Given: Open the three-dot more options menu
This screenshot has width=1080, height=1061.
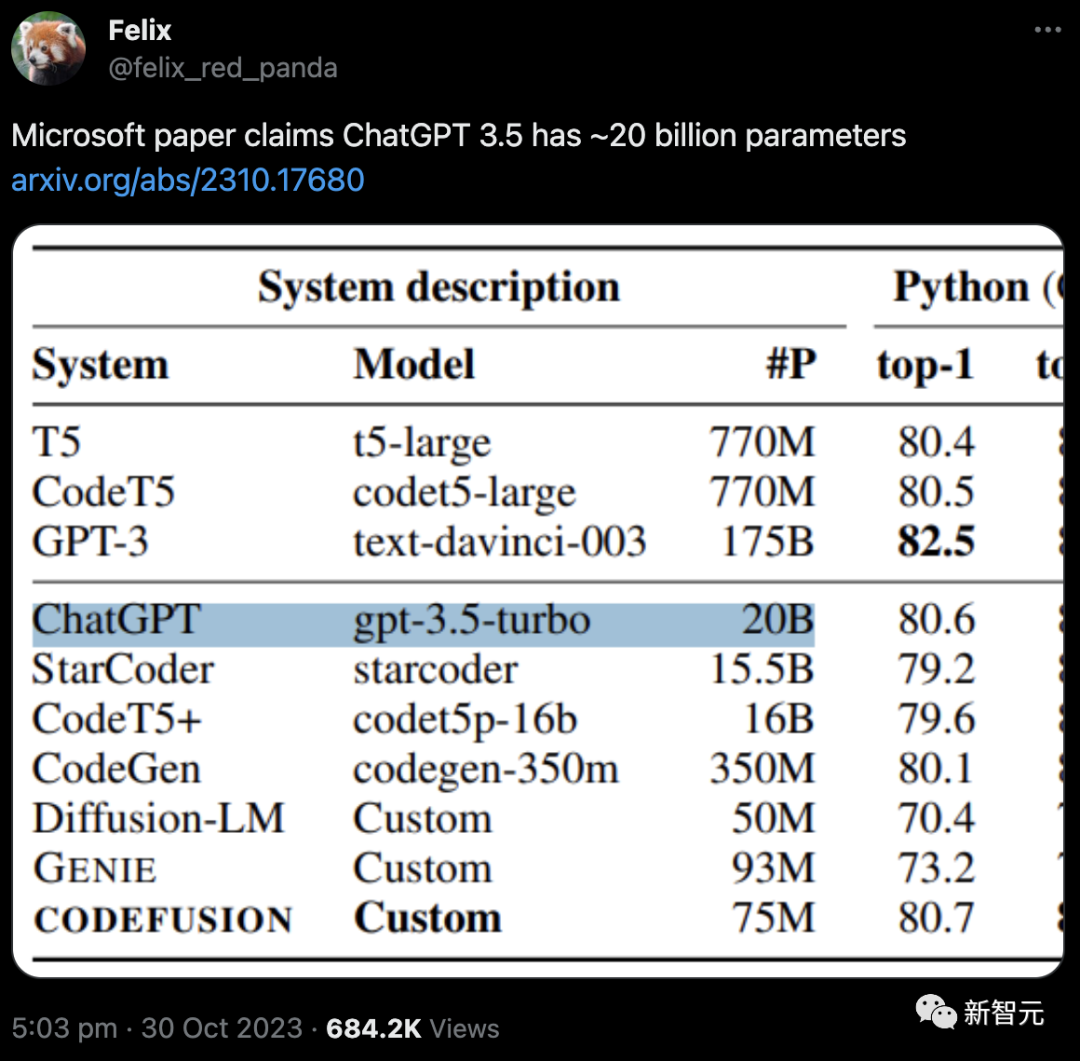Looking at the screenshot, I should (x=1046, y=31).
